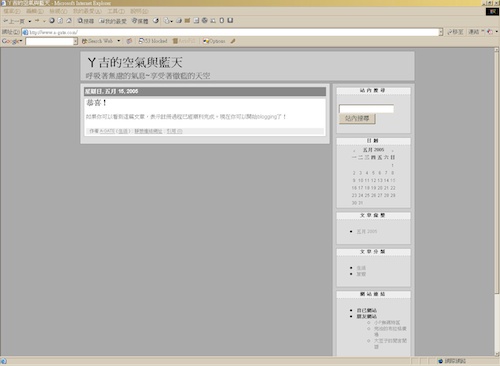
Task: Click the second-to-last toolbar icon in the standard toolbar
Action: [222, 20]
